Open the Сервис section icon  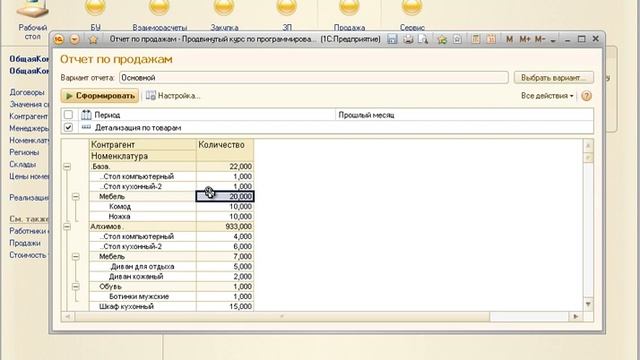point(411,7)
